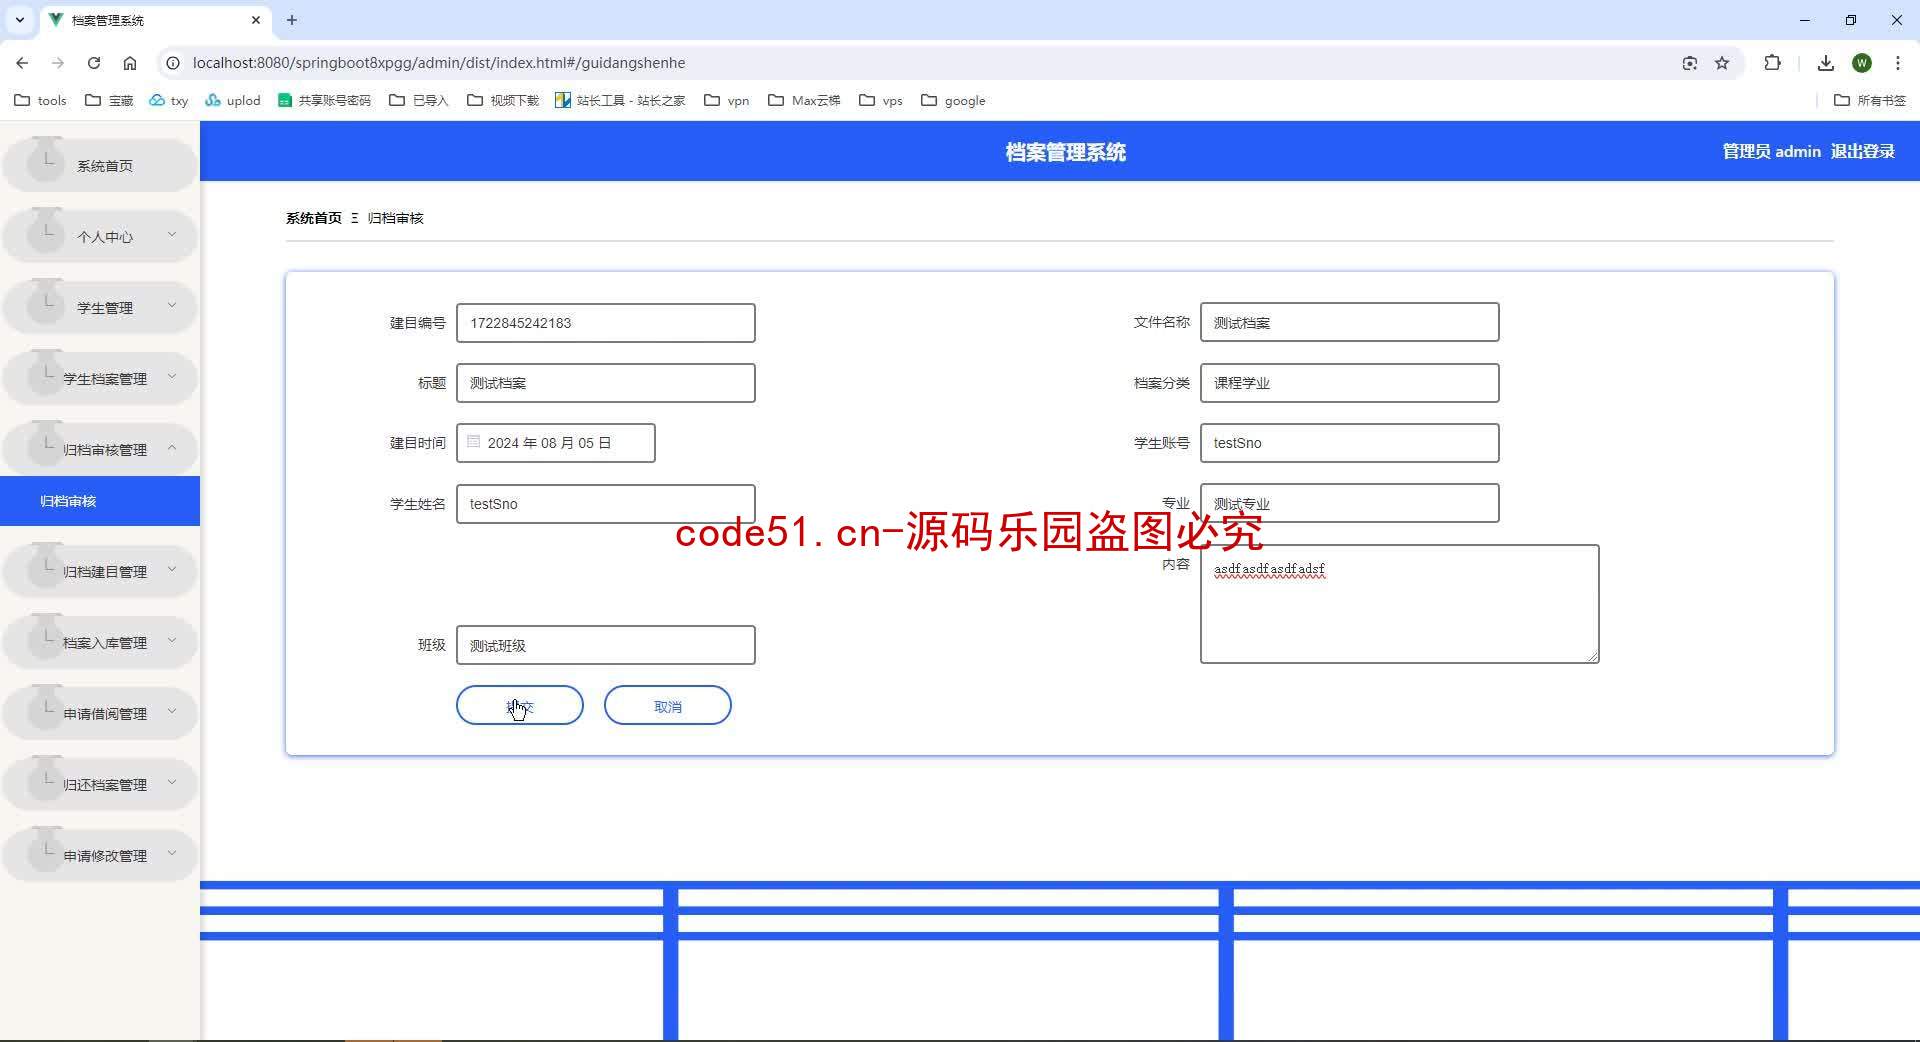Open a new browser tab

pyautogui.click(x=292, y=20)
